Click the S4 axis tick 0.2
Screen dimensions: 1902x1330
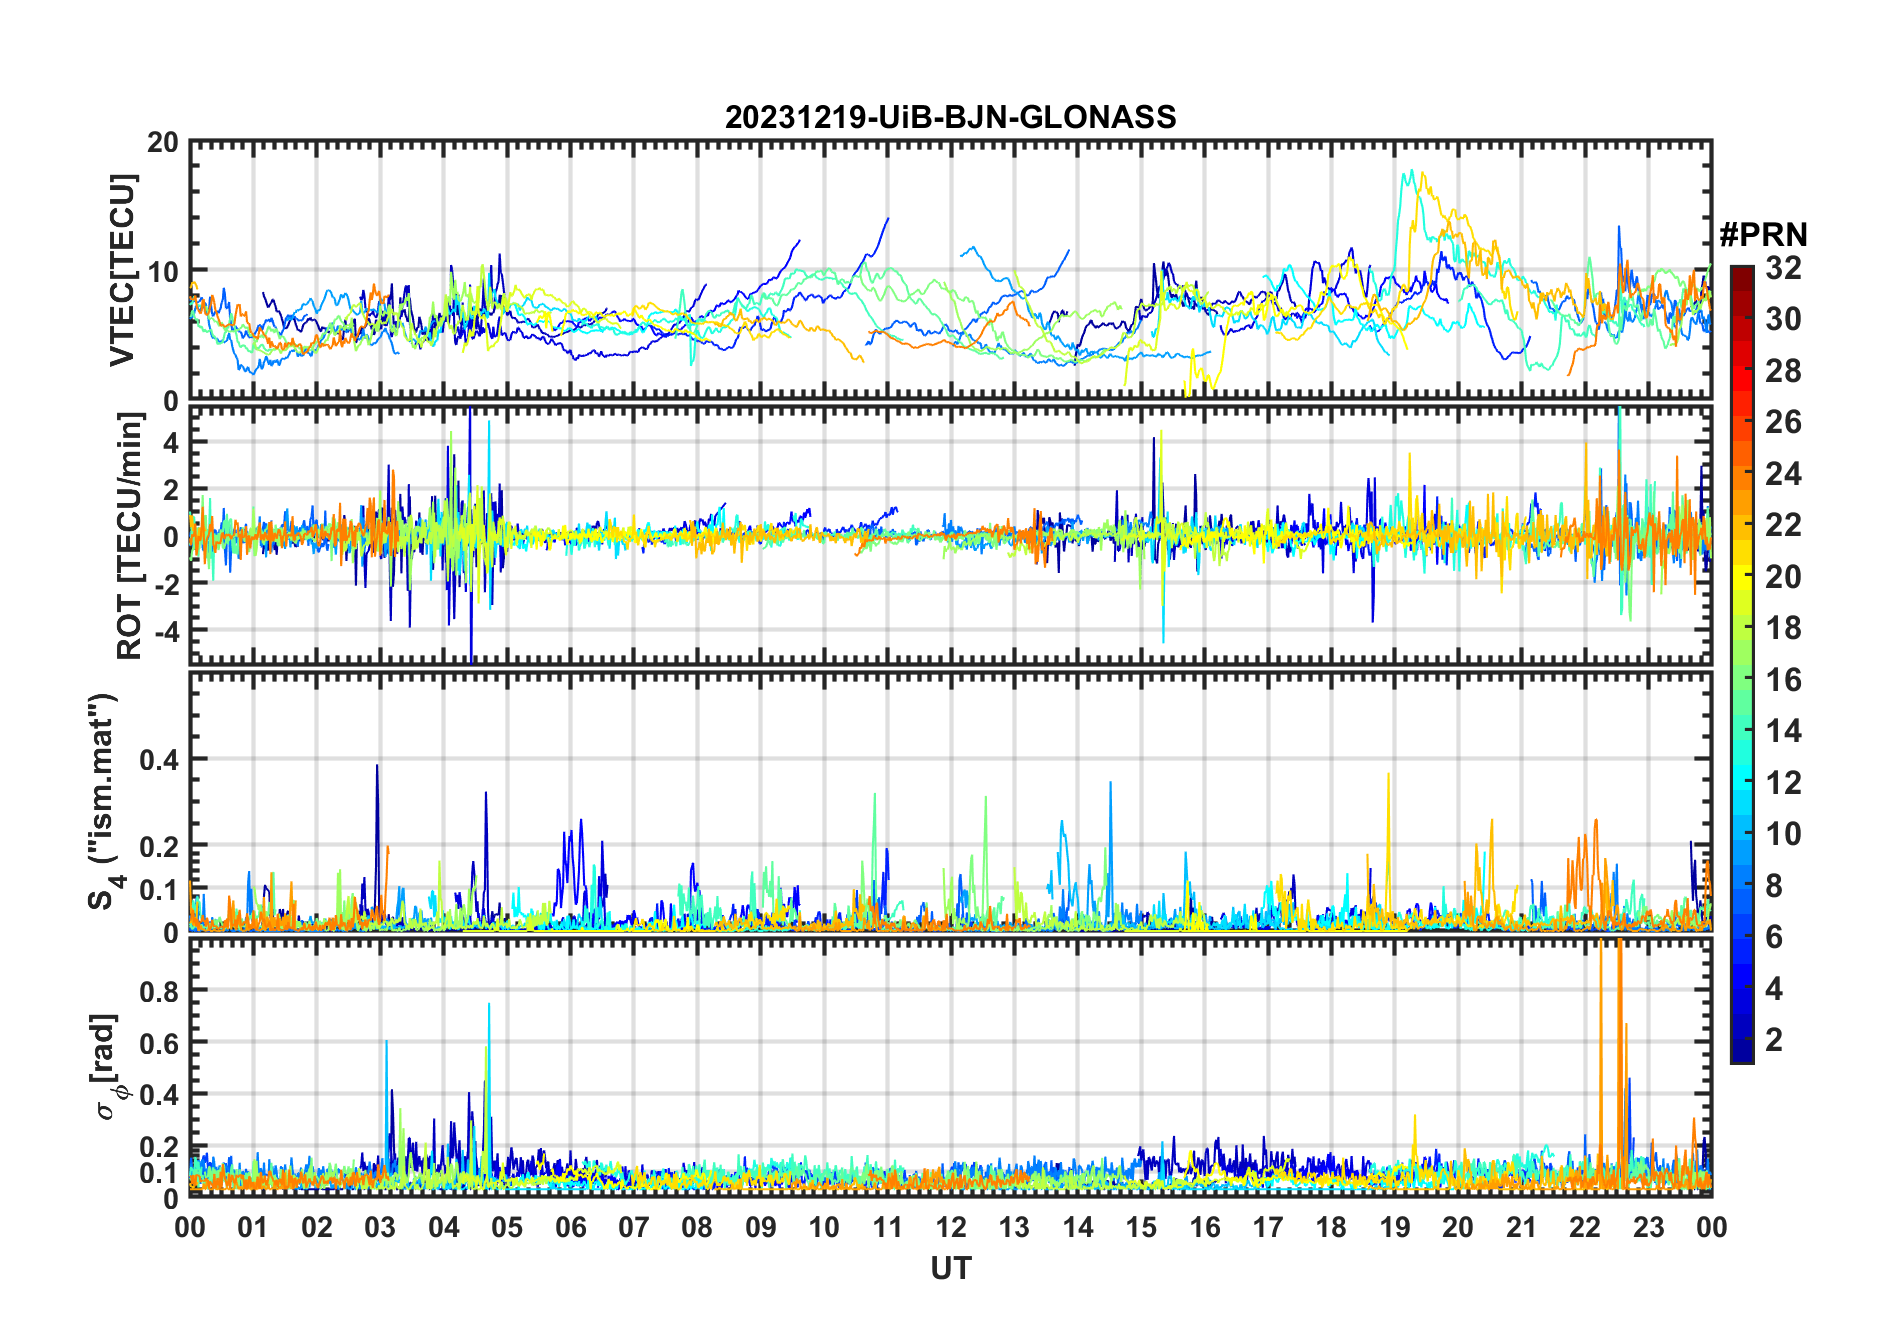(x=159, y=846)
